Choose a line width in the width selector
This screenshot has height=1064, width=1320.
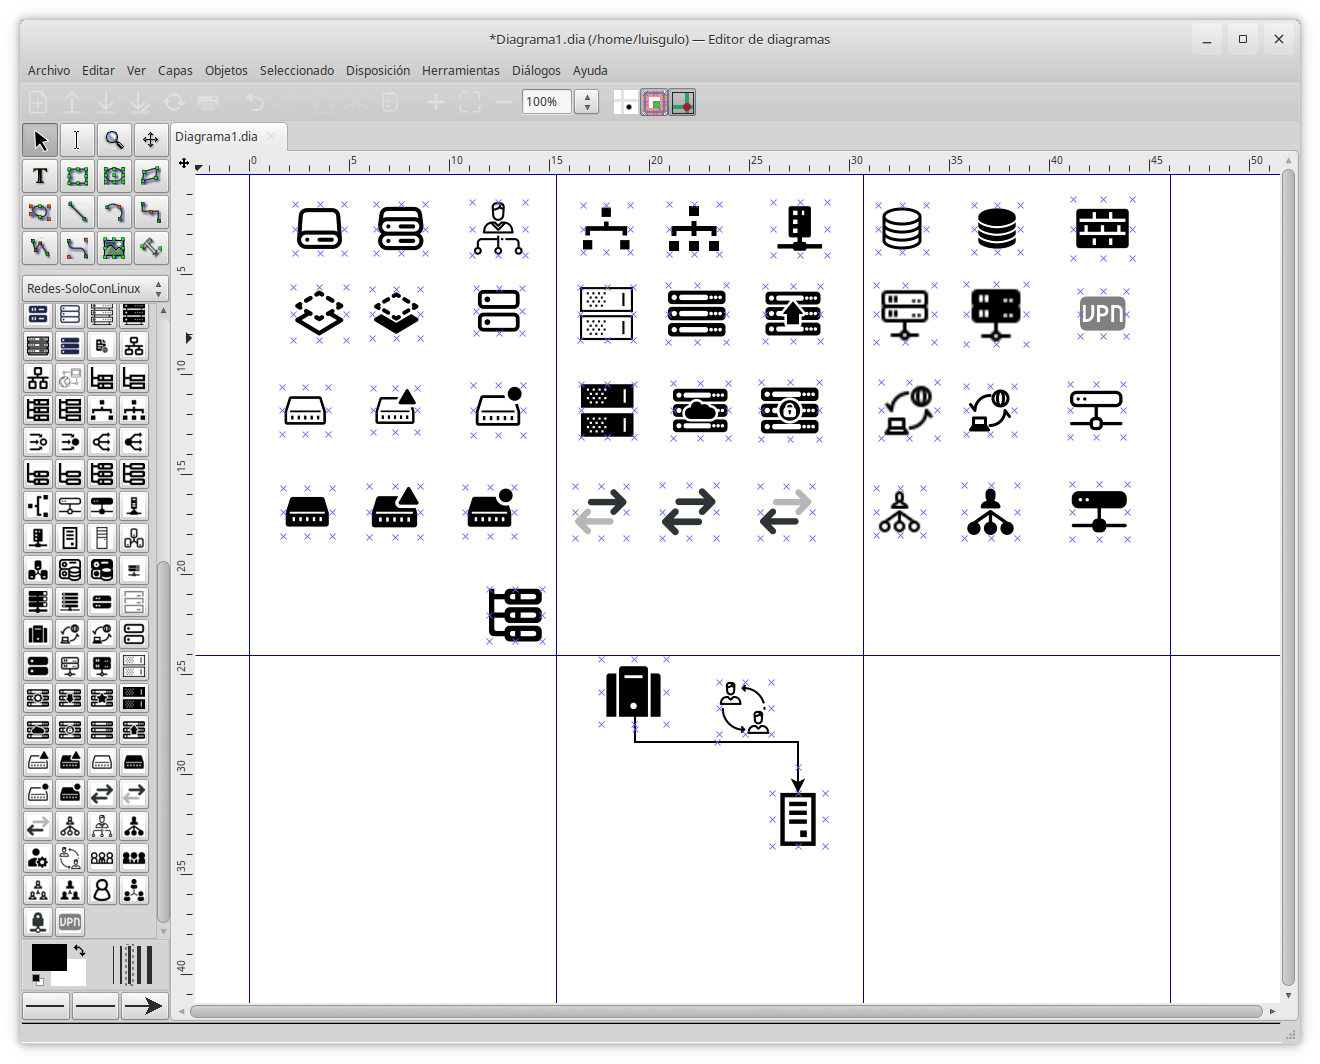tap(133, 965)
